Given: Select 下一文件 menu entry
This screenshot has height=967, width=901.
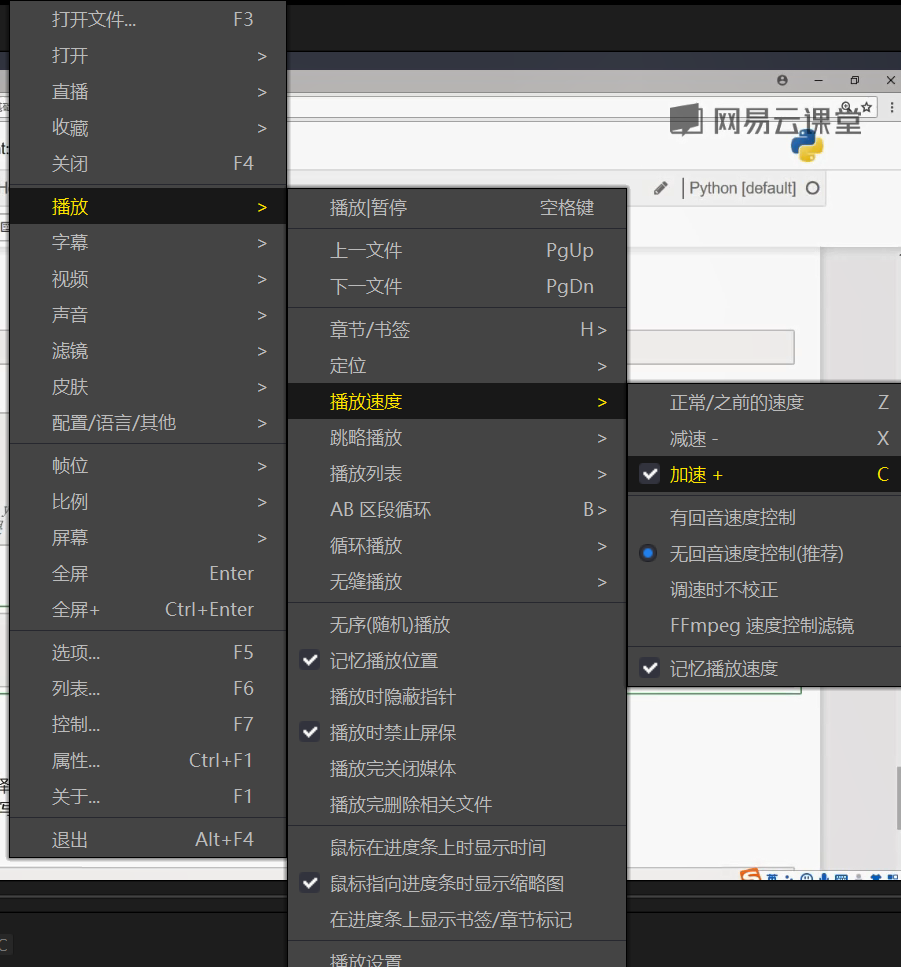Looking at the screenshot, I should tap(457, 286).
